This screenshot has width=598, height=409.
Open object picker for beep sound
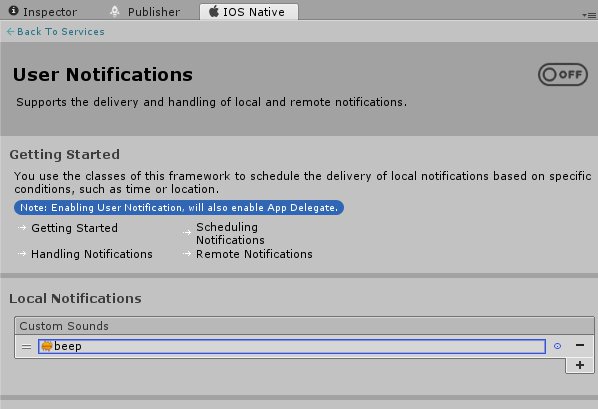tap(557, 346)
